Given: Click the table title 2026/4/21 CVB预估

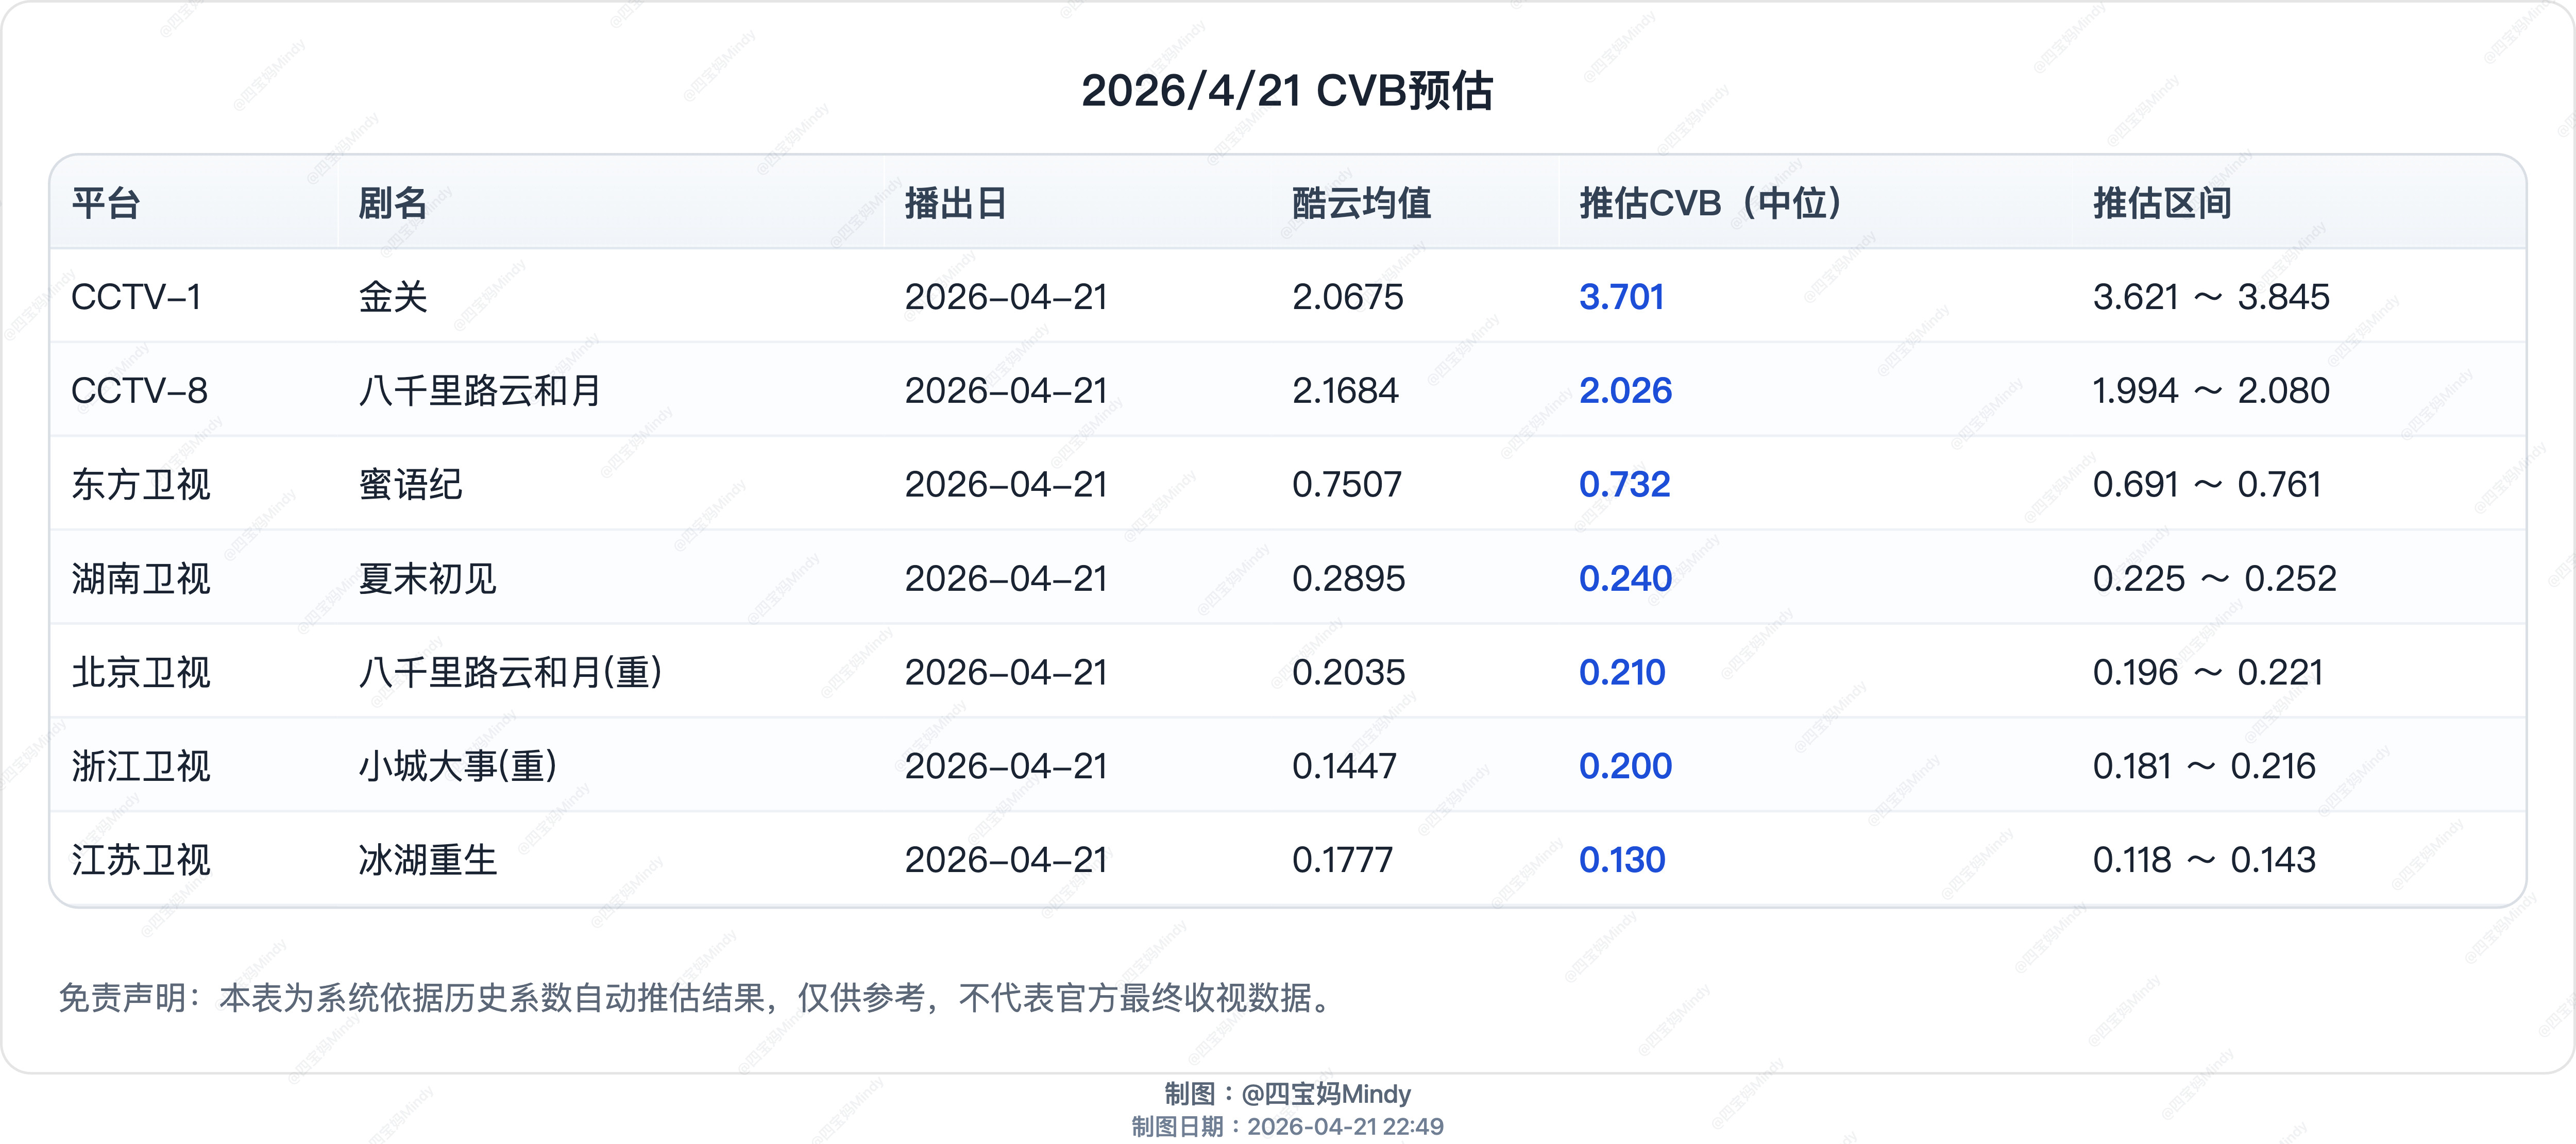Looking at the screenshot, I should pos(1288,93).
